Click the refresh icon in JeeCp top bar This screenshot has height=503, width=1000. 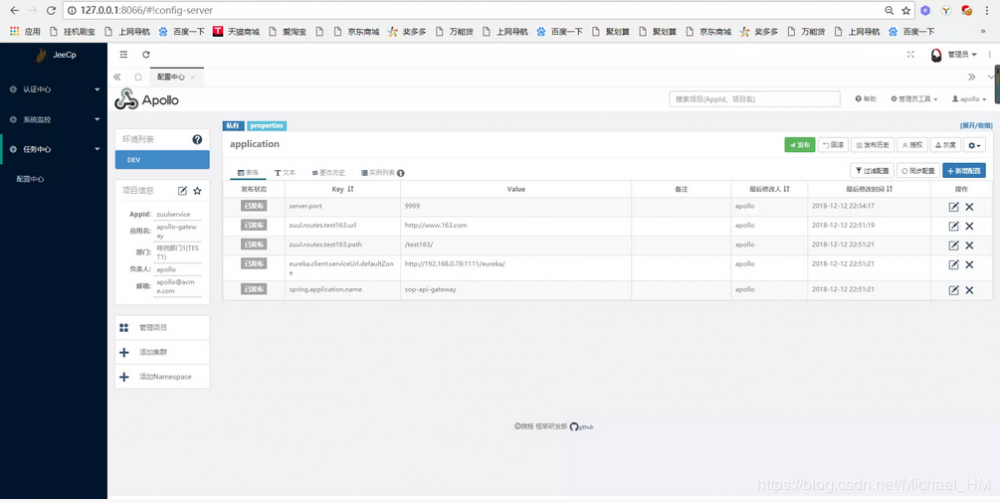[146, 55]
